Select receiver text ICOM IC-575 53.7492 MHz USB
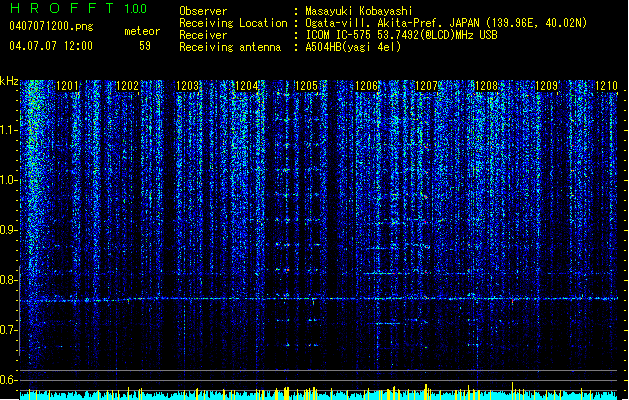The height and width of the screenshot is (400, 629). 401,35
